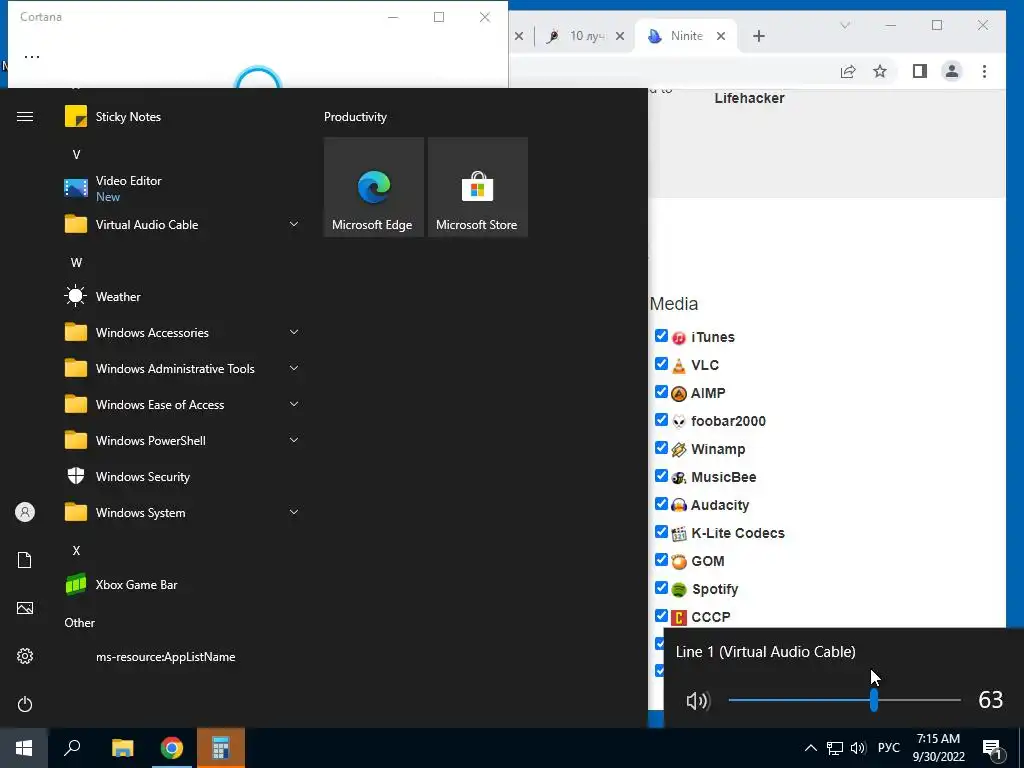The width and height of the screenshot is (1024, 768).
Task: Toggle Chrome side panel icon
Action: pos(920,71)
